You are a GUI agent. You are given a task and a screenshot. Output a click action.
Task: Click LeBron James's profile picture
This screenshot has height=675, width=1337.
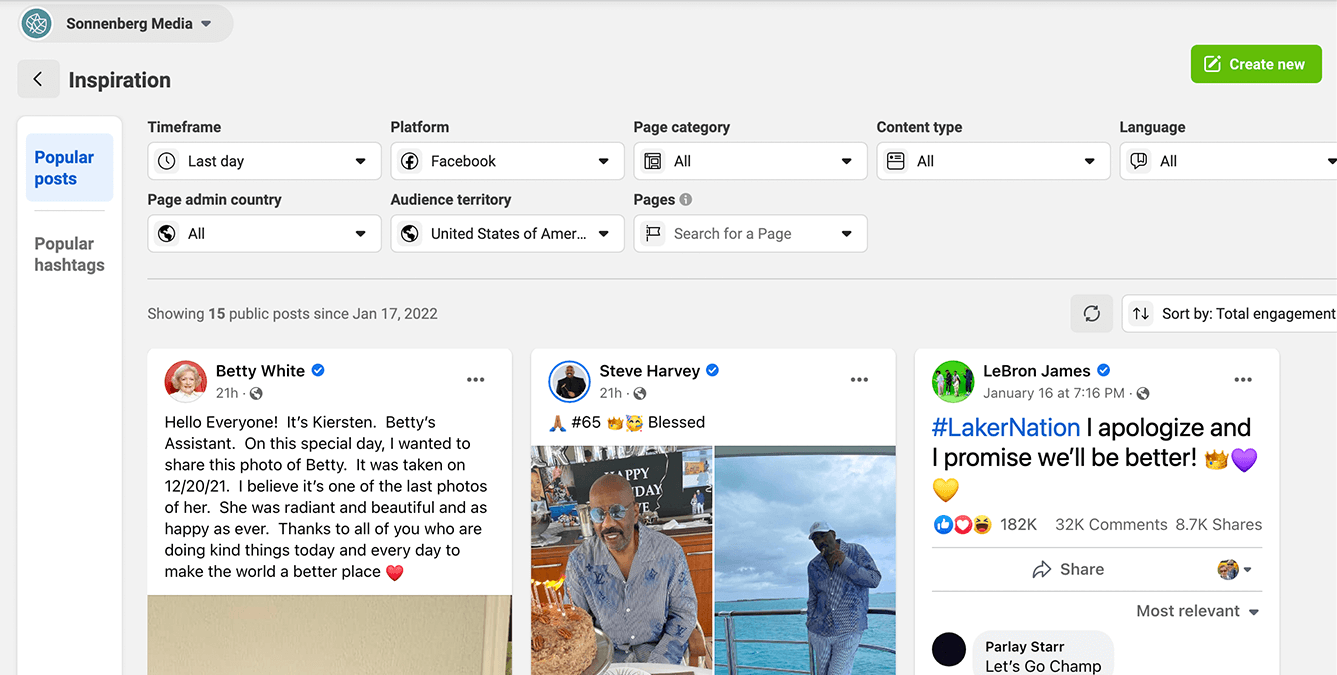coord(953,381)
